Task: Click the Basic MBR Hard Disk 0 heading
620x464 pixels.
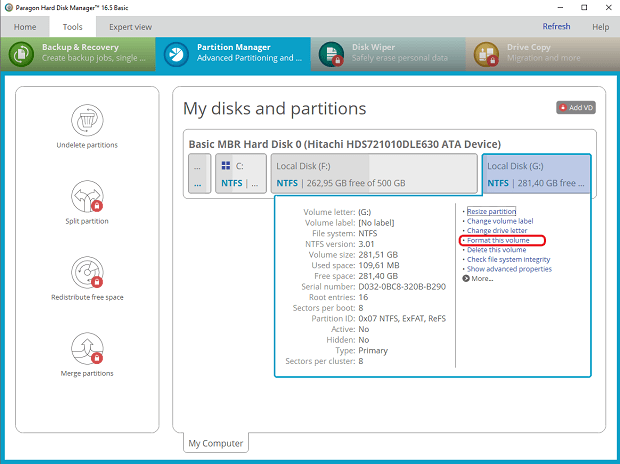Action: coord(344,144)
